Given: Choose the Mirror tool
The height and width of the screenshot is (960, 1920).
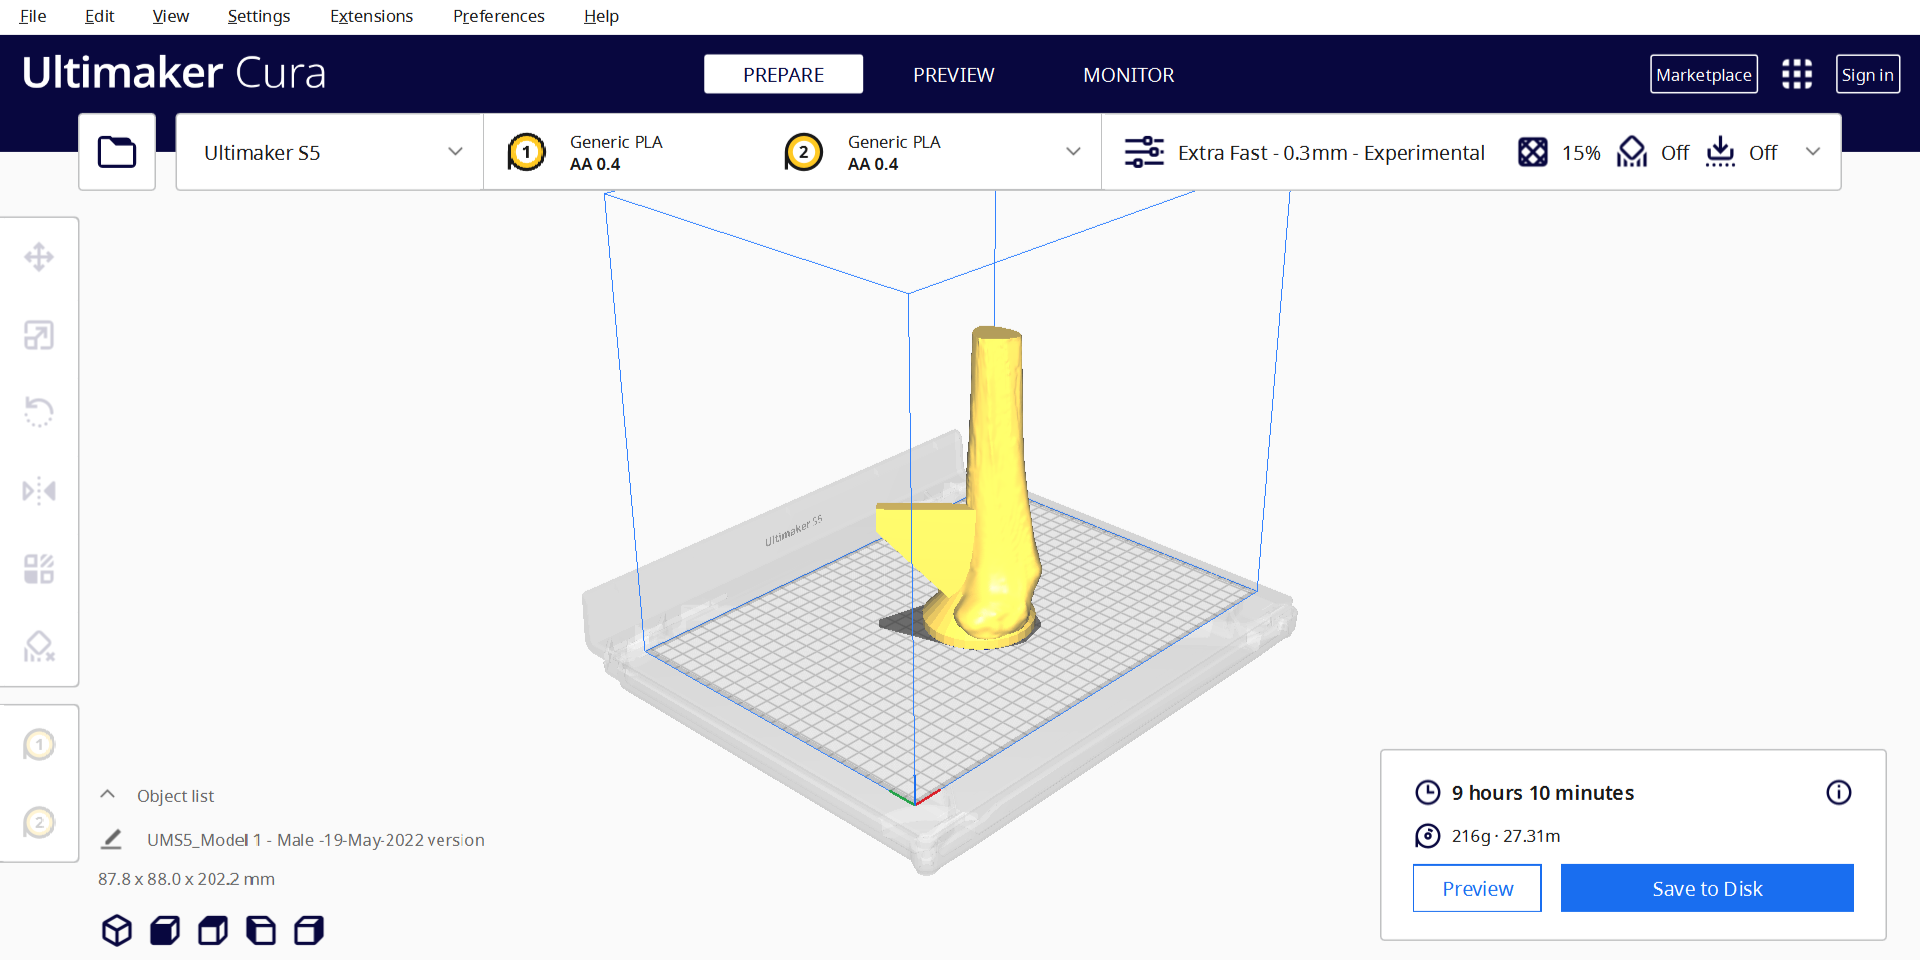Looking at the screenshot, I should click(39, 491).
